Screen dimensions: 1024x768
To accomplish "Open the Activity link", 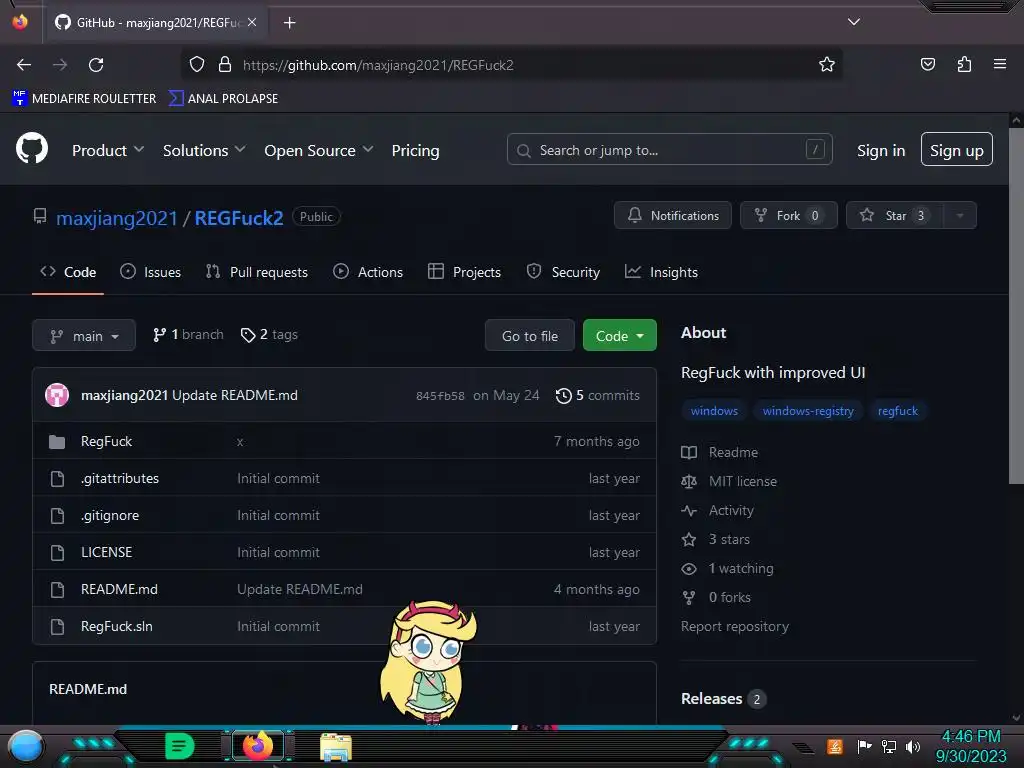I will [718, 511].
